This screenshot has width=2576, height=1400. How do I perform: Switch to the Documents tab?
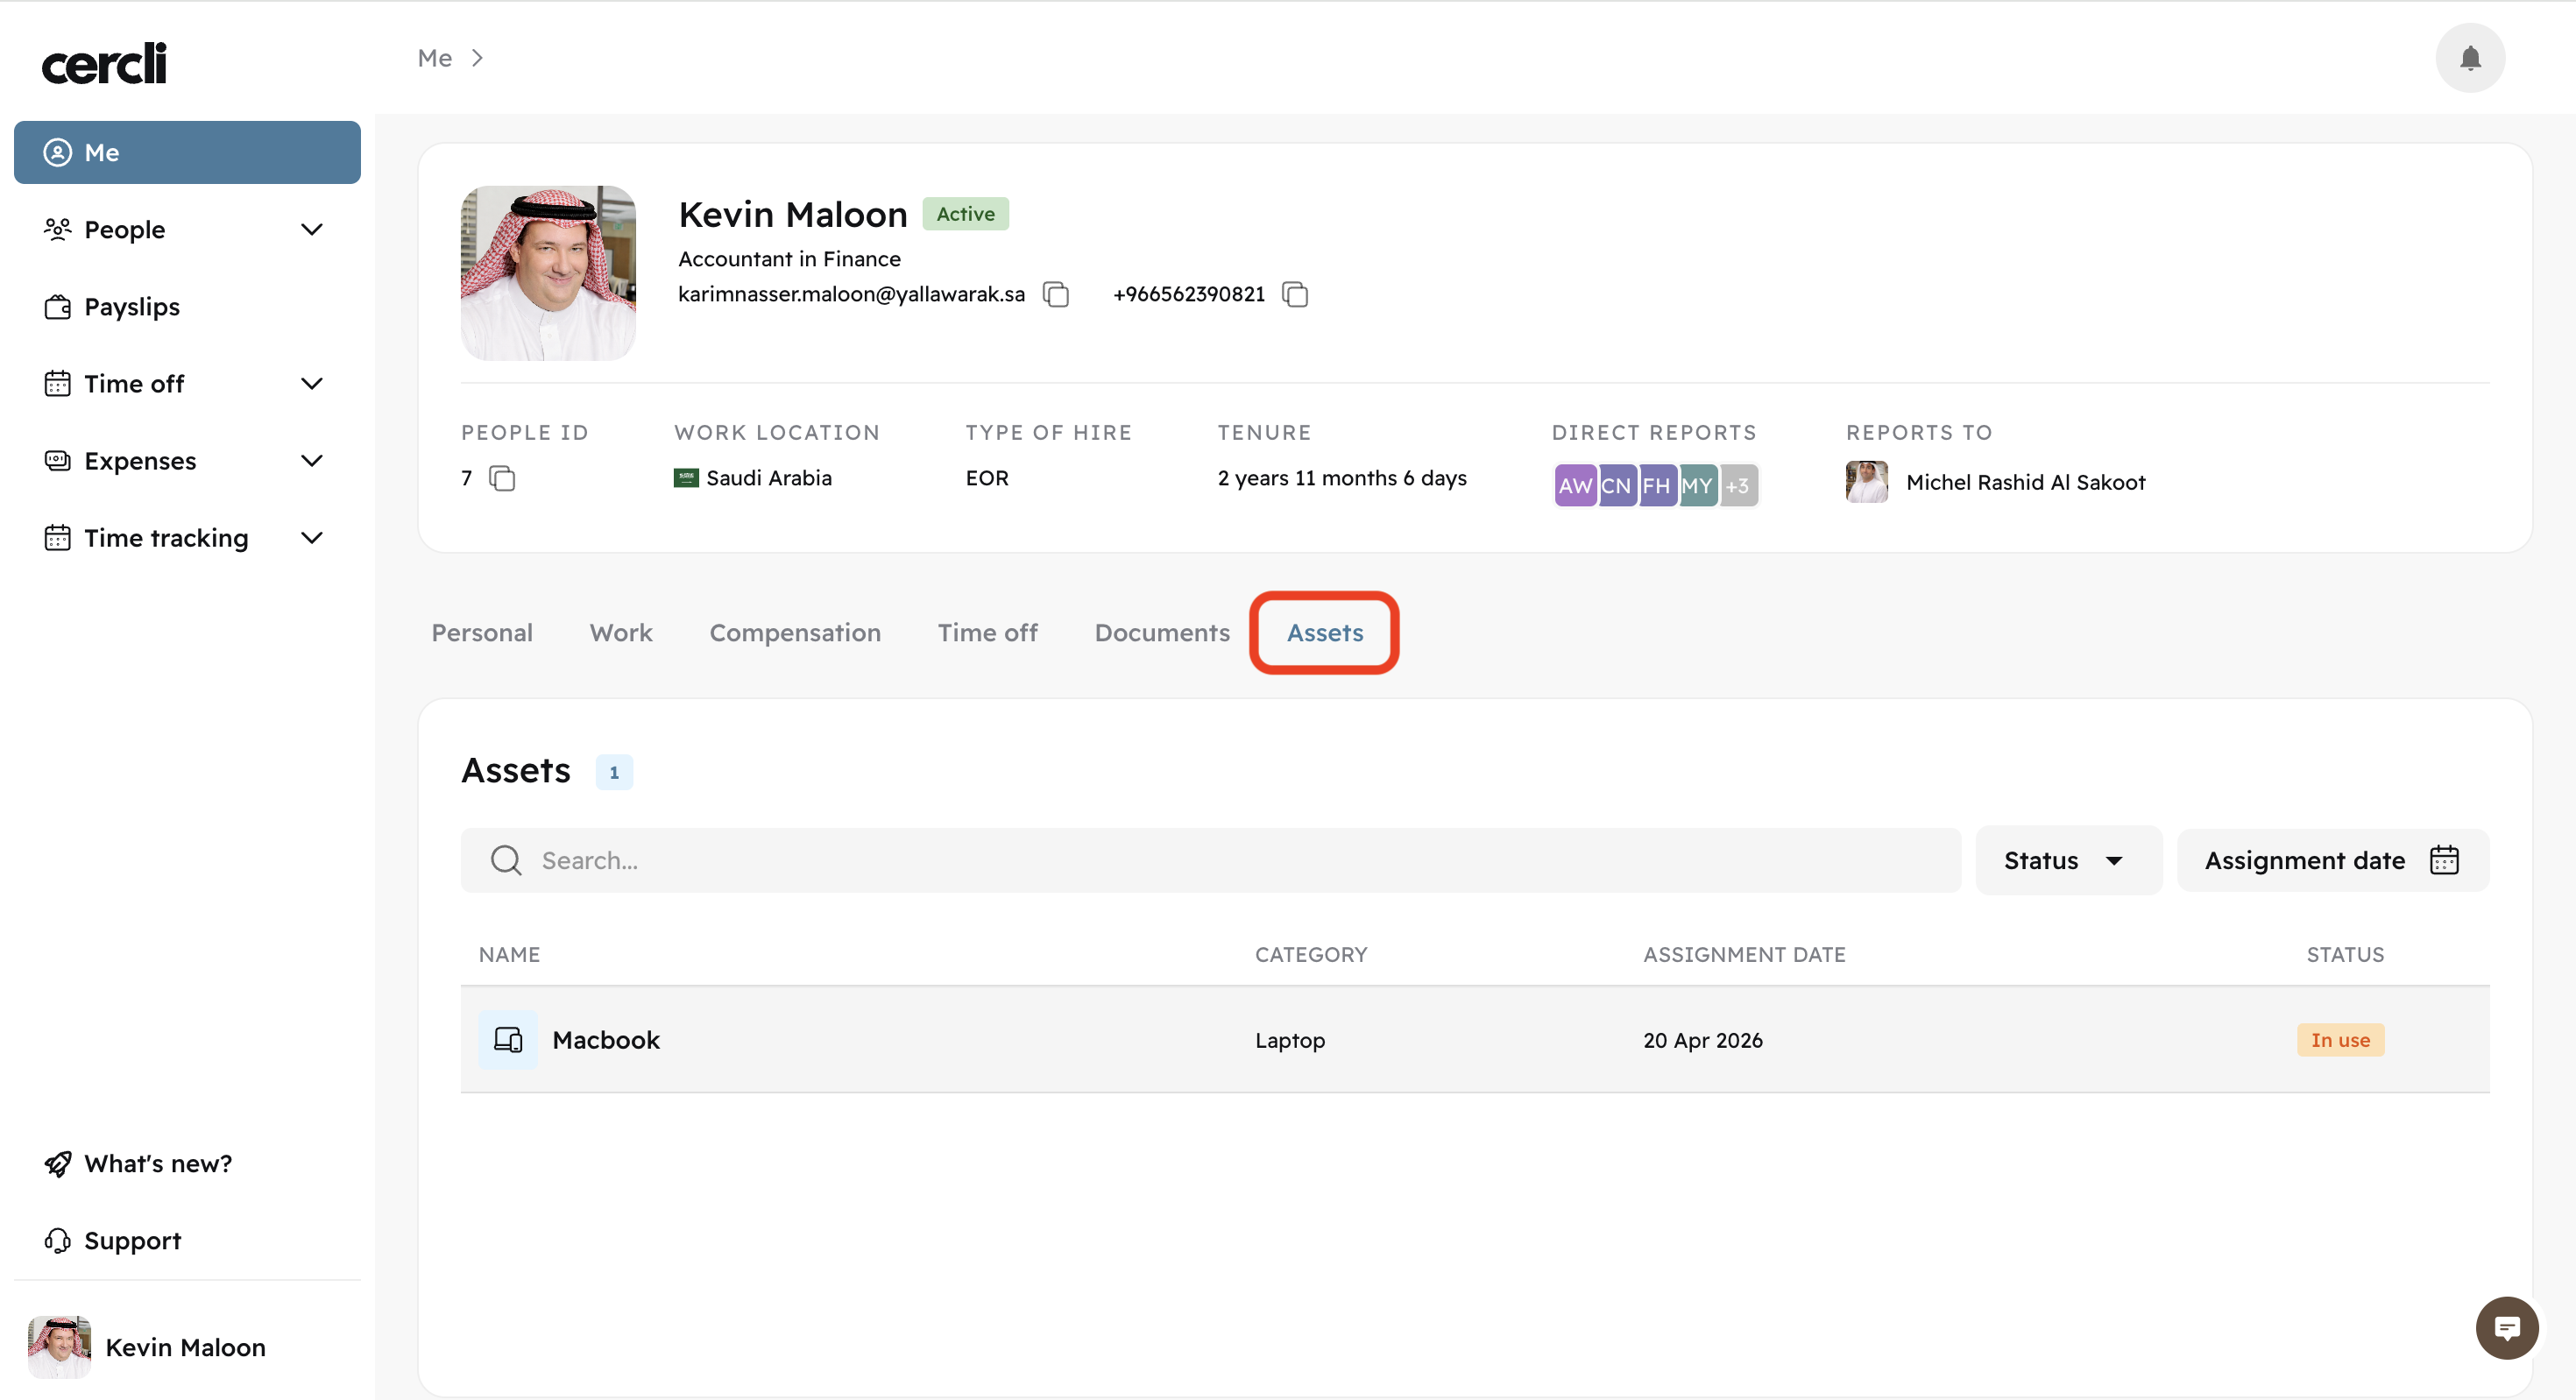click(x=1161, y=633)
